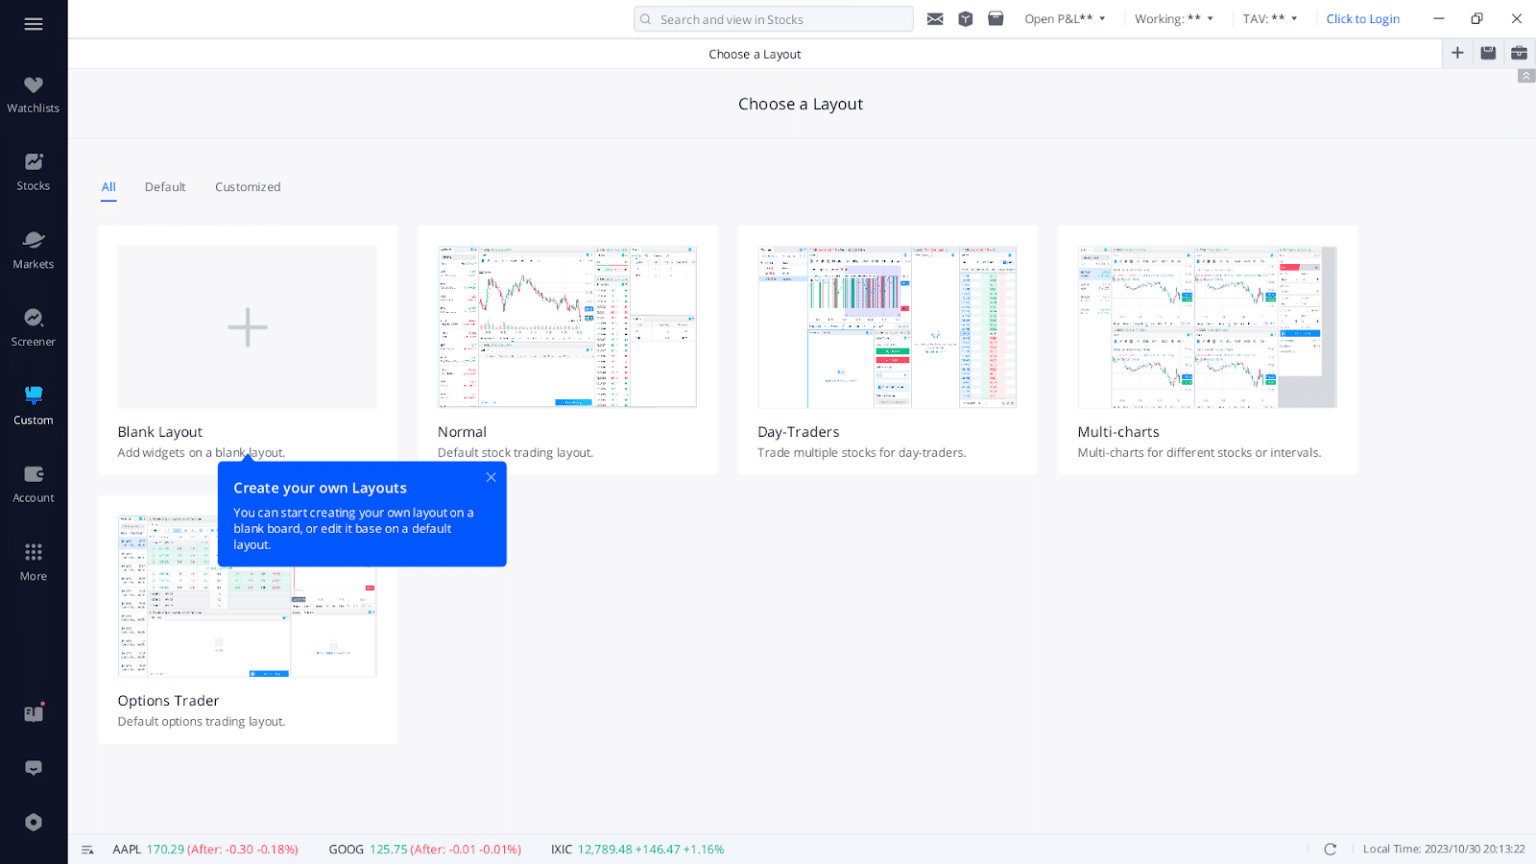
Task: Open the TAV dropdown
Action: [x=1270, y=19]
